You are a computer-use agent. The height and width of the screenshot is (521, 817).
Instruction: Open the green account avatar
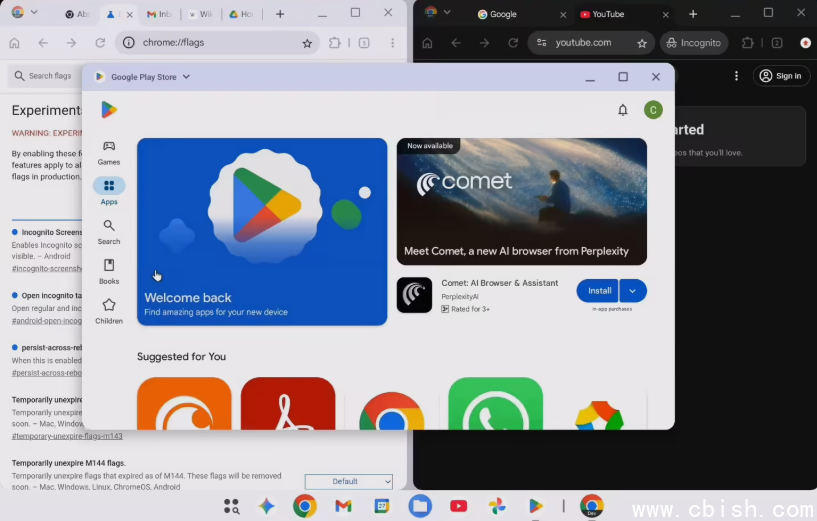pos(653,110)
